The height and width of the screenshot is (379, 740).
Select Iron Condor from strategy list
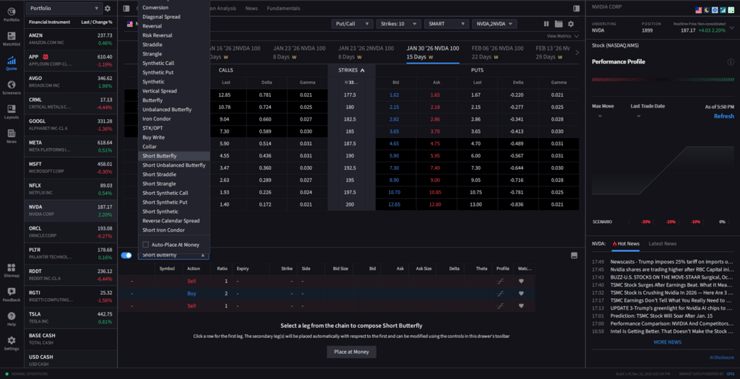click(x=157, y=119)
